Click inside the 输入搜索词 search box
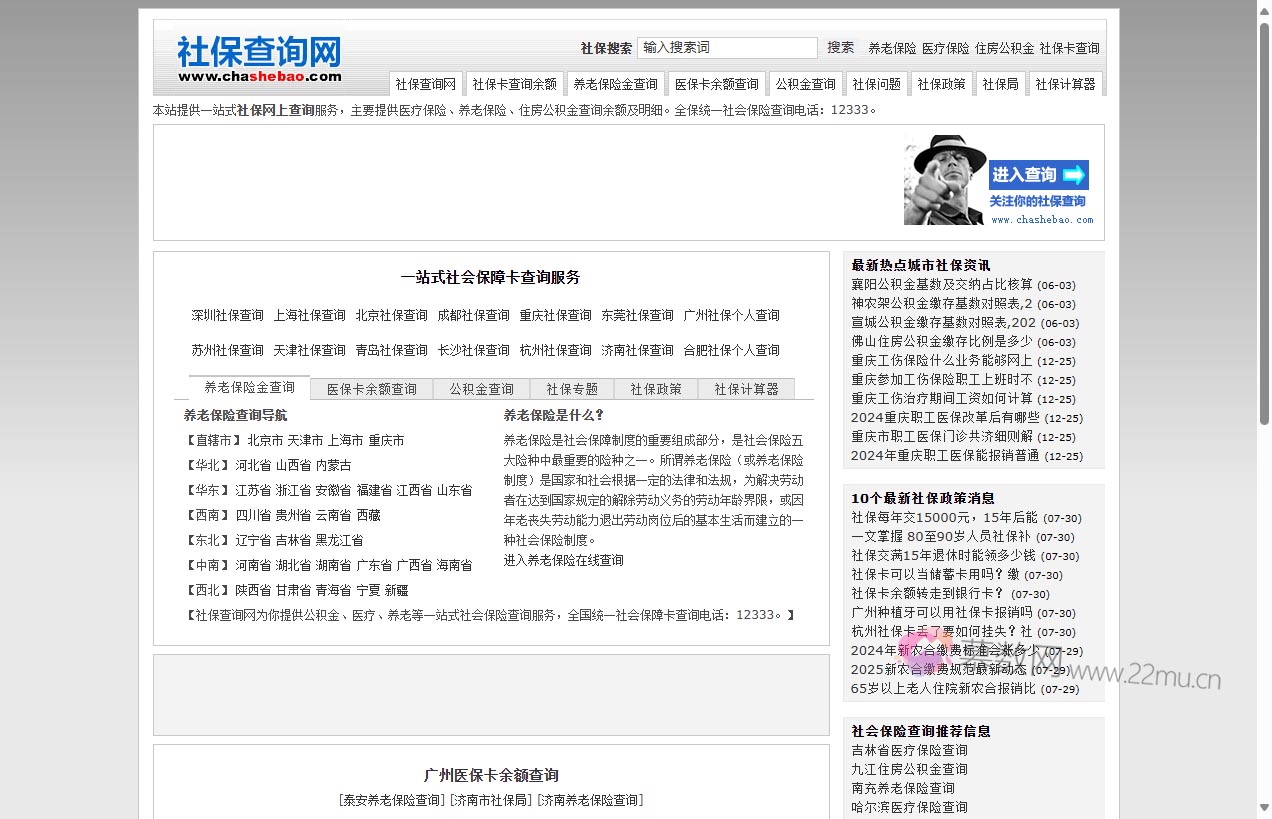Viewport: 1272px width, 819px height. (x=727, y=47)
